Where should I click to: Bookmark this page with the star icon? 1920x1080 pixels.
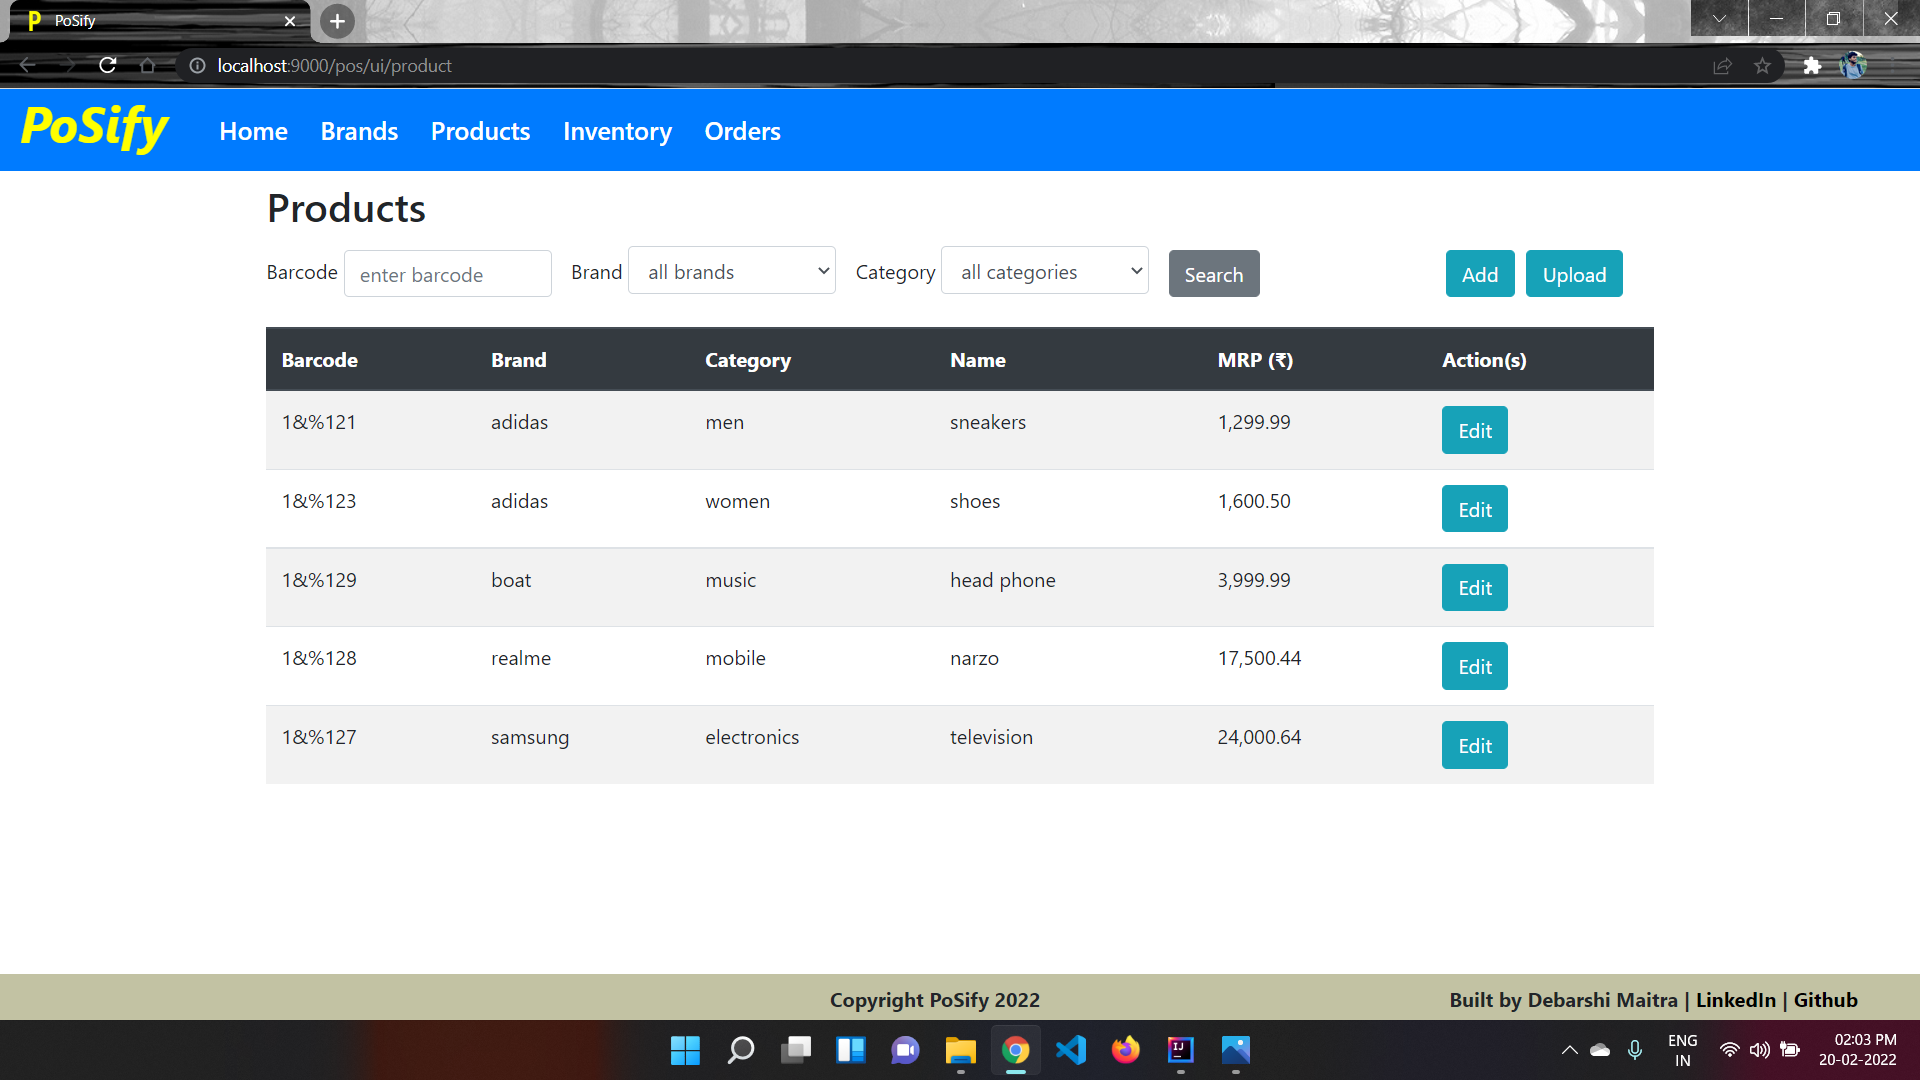pos(1763,66)
